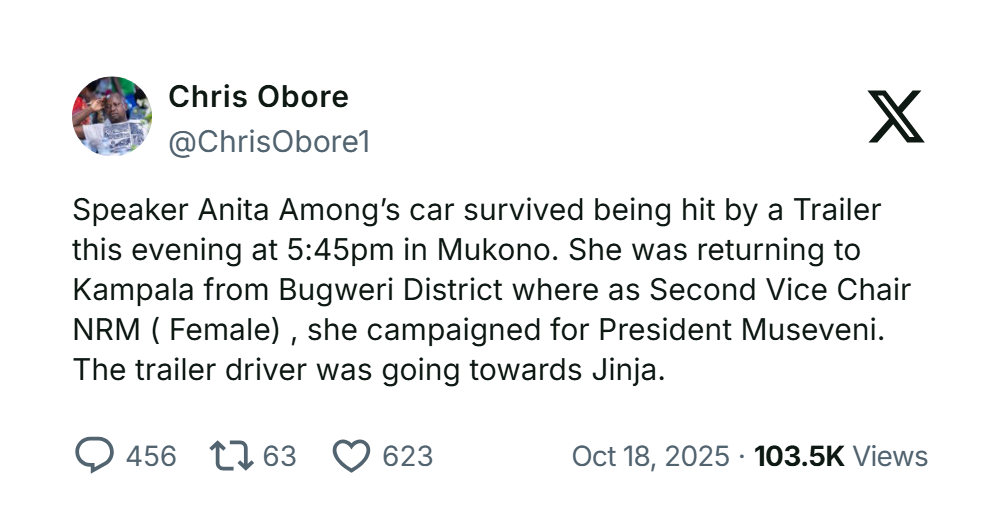Click the 456 replies count
Viewport: 996px width, 509px height.
coord(151,456)
